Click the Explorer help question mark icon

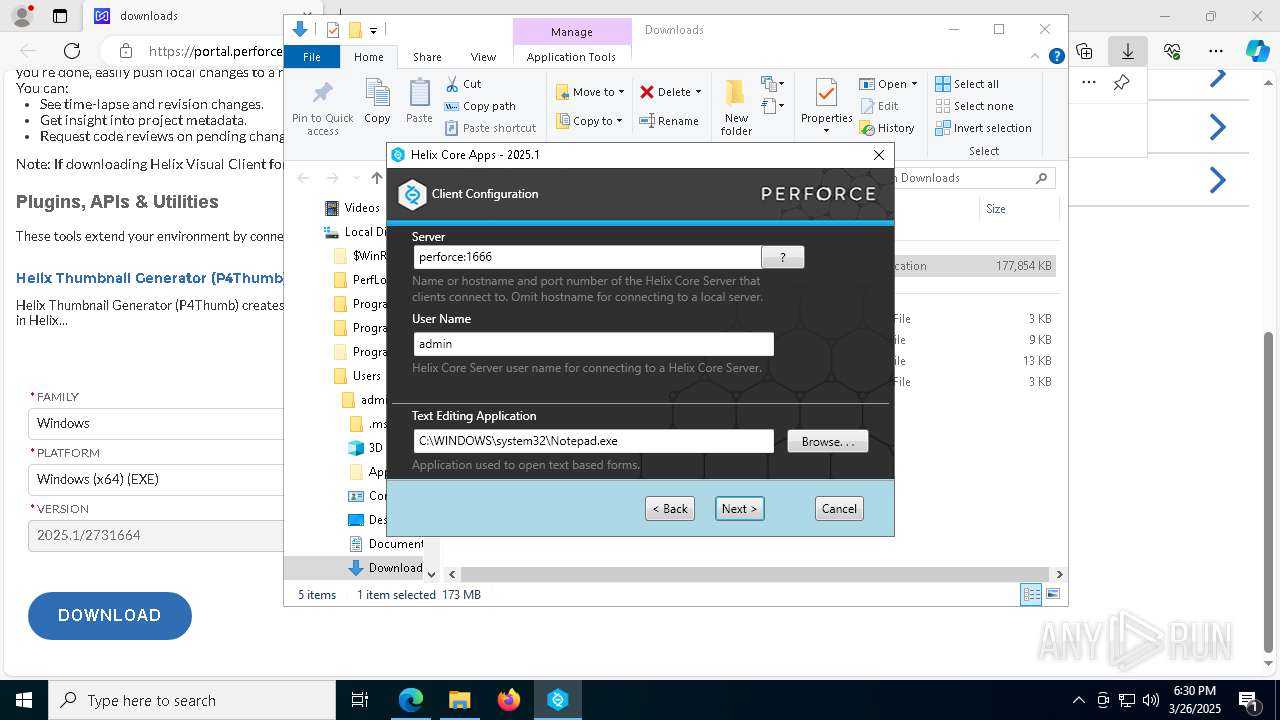[x=1056, y=57]
